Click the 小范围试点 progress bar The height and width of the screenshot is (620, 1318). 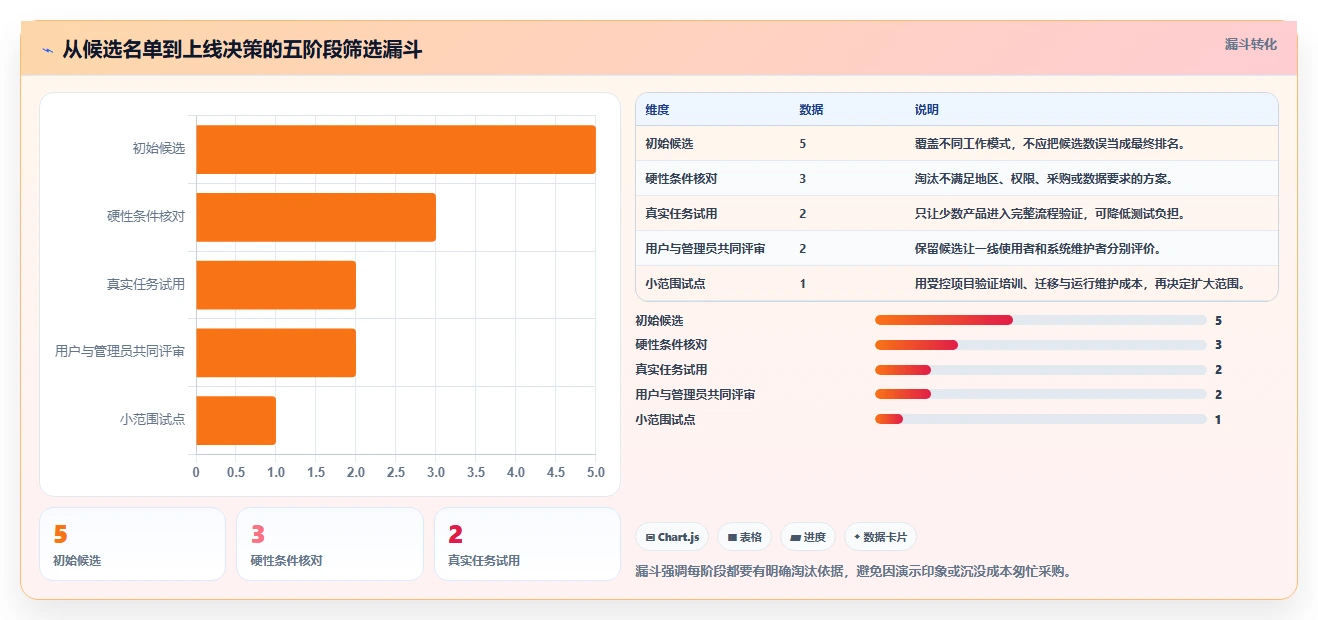[1040, 419]
